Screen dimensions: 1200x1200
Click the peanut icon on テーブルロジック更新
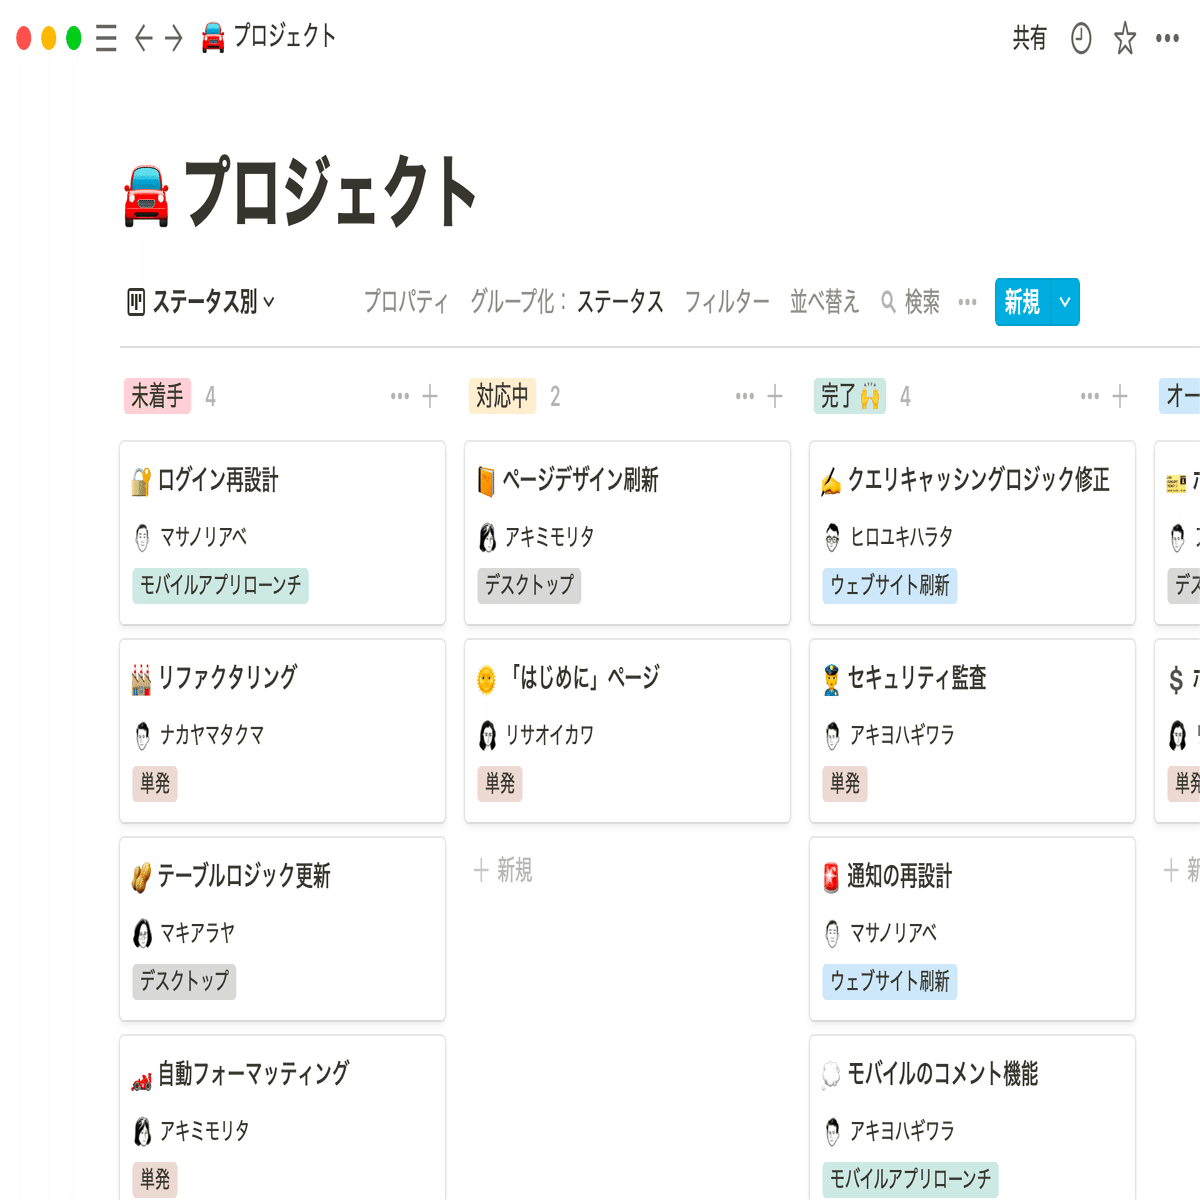141,877
